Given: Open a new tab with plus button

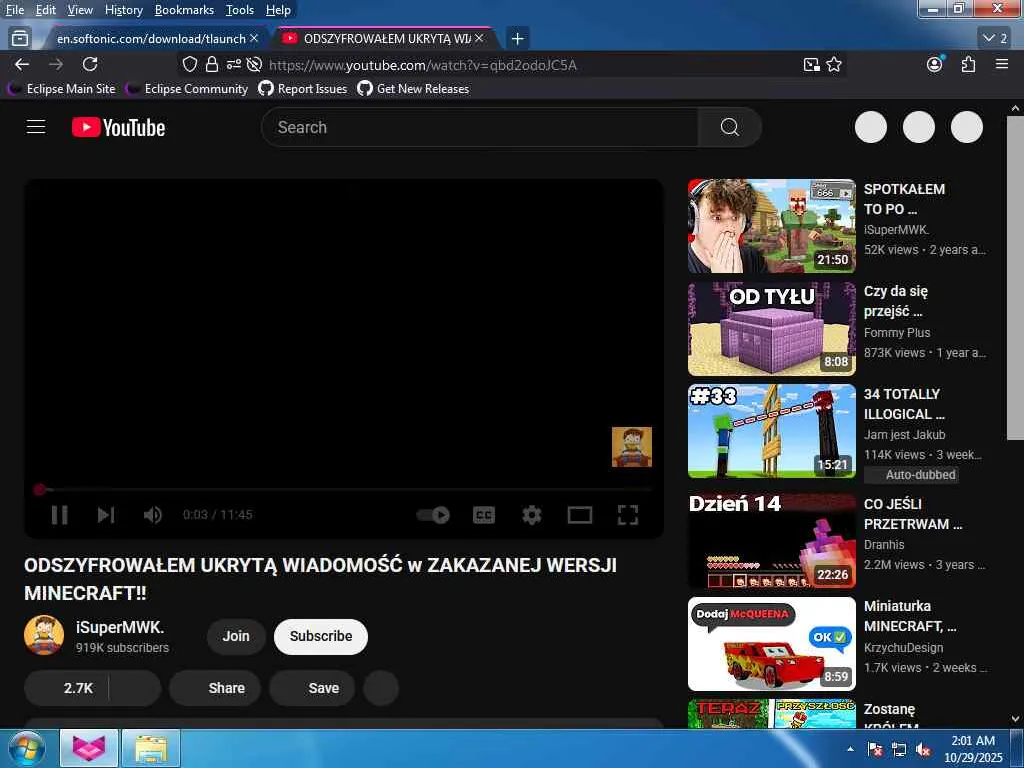Looking at the screenshot, I should point(517,39).
